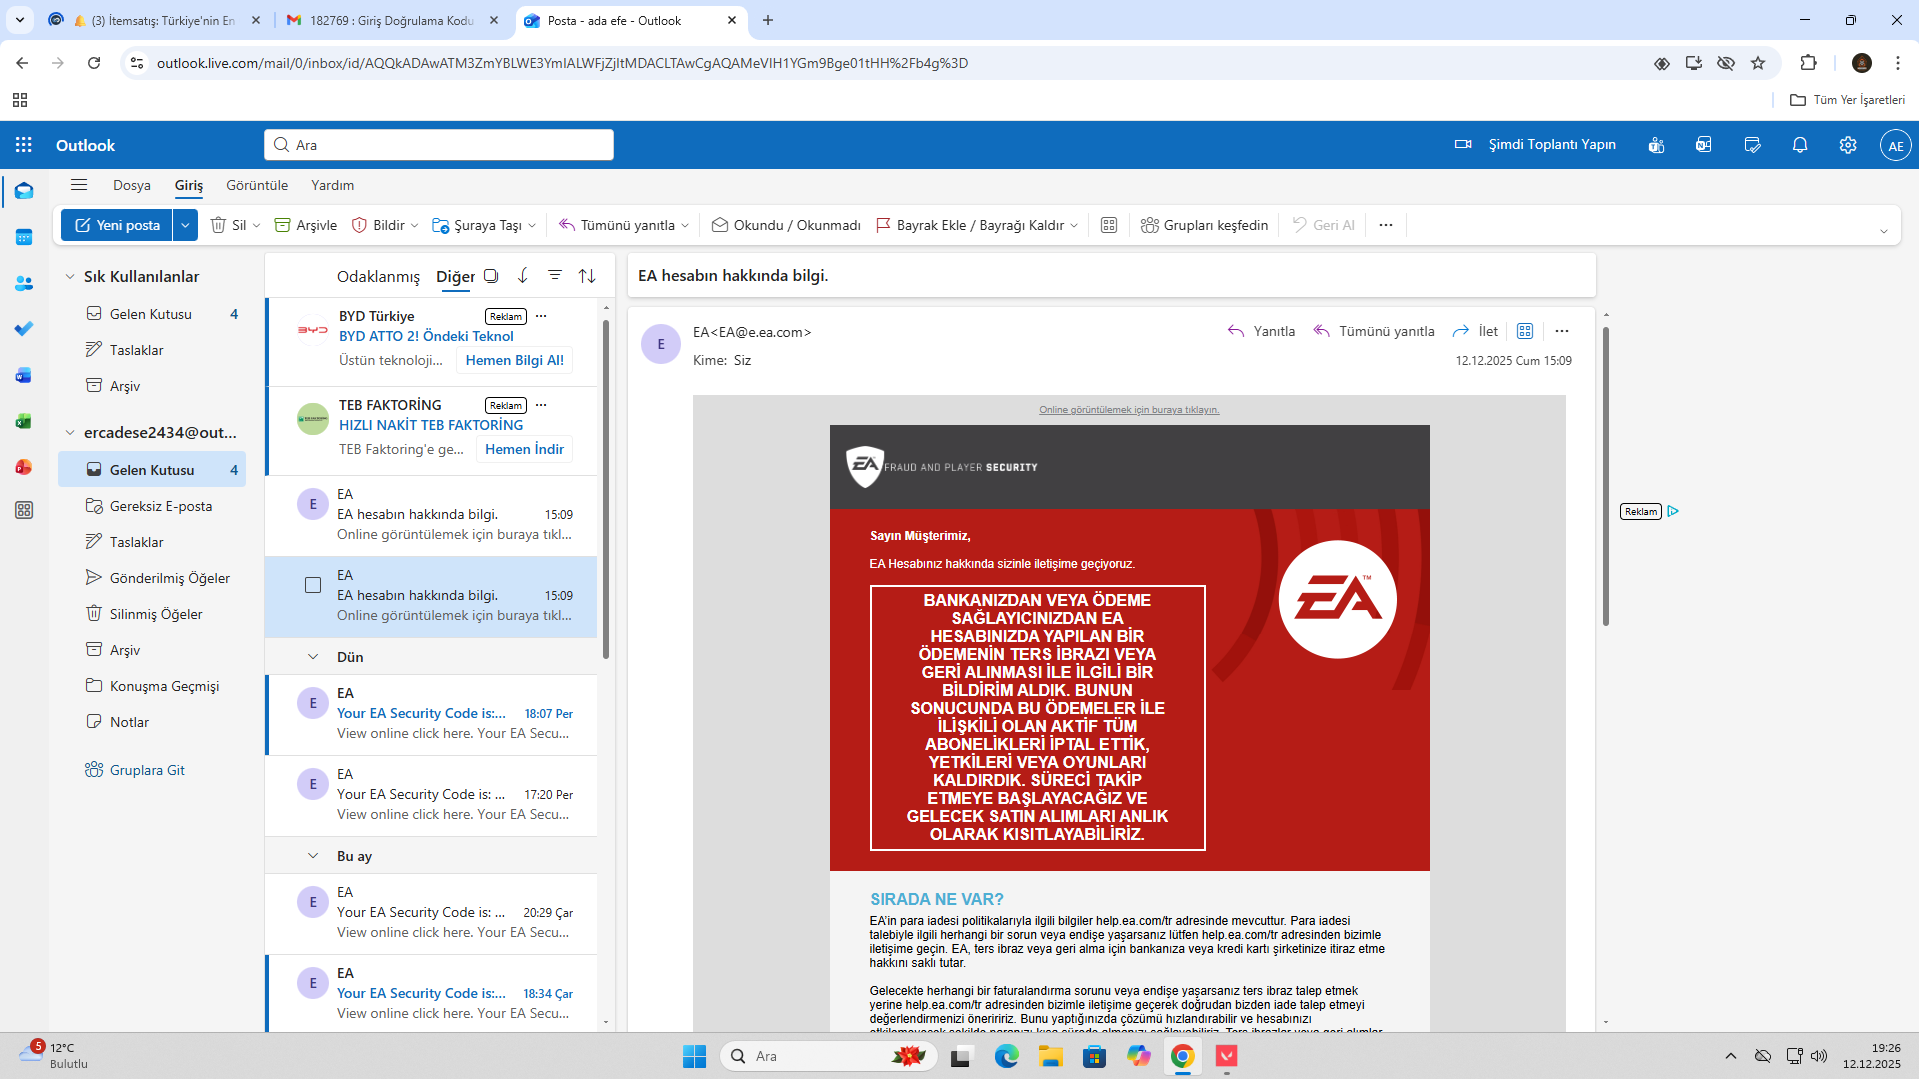Click the jump-to arrow icon in list

tap(523, 276)
